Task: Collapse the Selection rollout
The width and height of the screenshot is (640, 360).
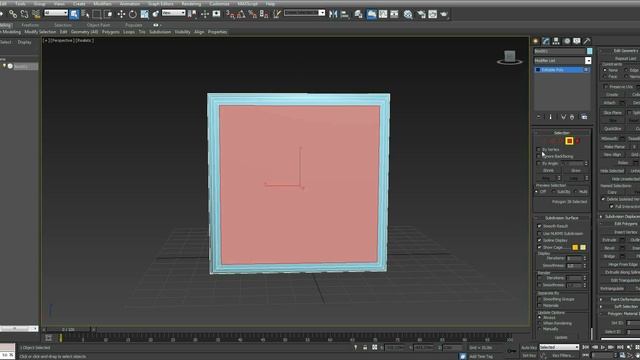Action: coord(562,133)
